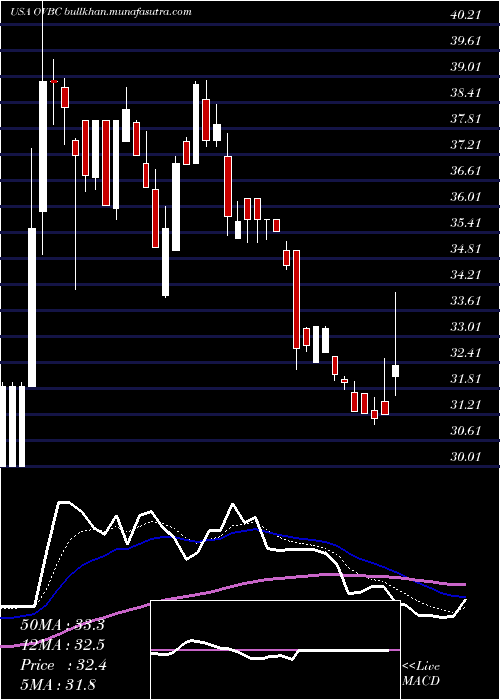Click the USA OVBC chart title text
The width and height of the screenshot is (500, 700).
click(x=101, y=12)
